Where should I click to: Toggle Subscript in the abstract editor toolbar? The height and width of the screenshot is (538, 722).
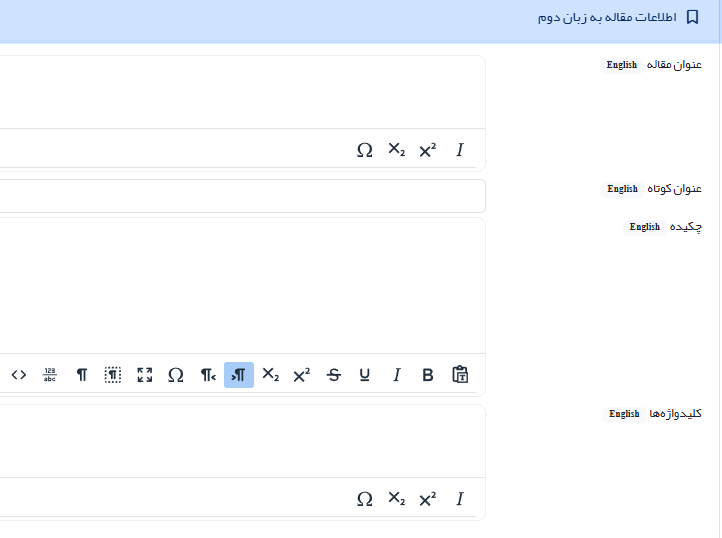click(270, 375)
